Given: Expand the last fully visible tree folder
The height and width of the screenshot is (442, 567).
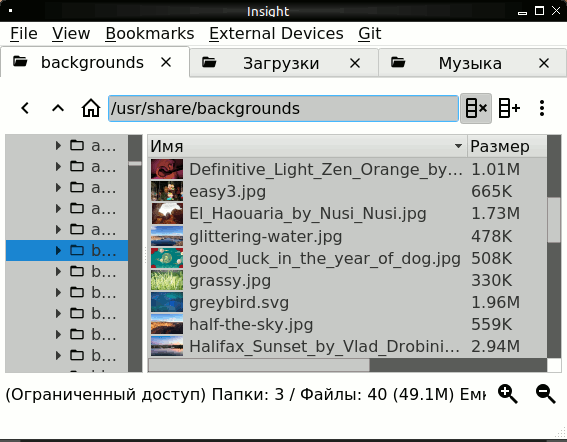Looking at the screenshot, I should tap(58, 355).
